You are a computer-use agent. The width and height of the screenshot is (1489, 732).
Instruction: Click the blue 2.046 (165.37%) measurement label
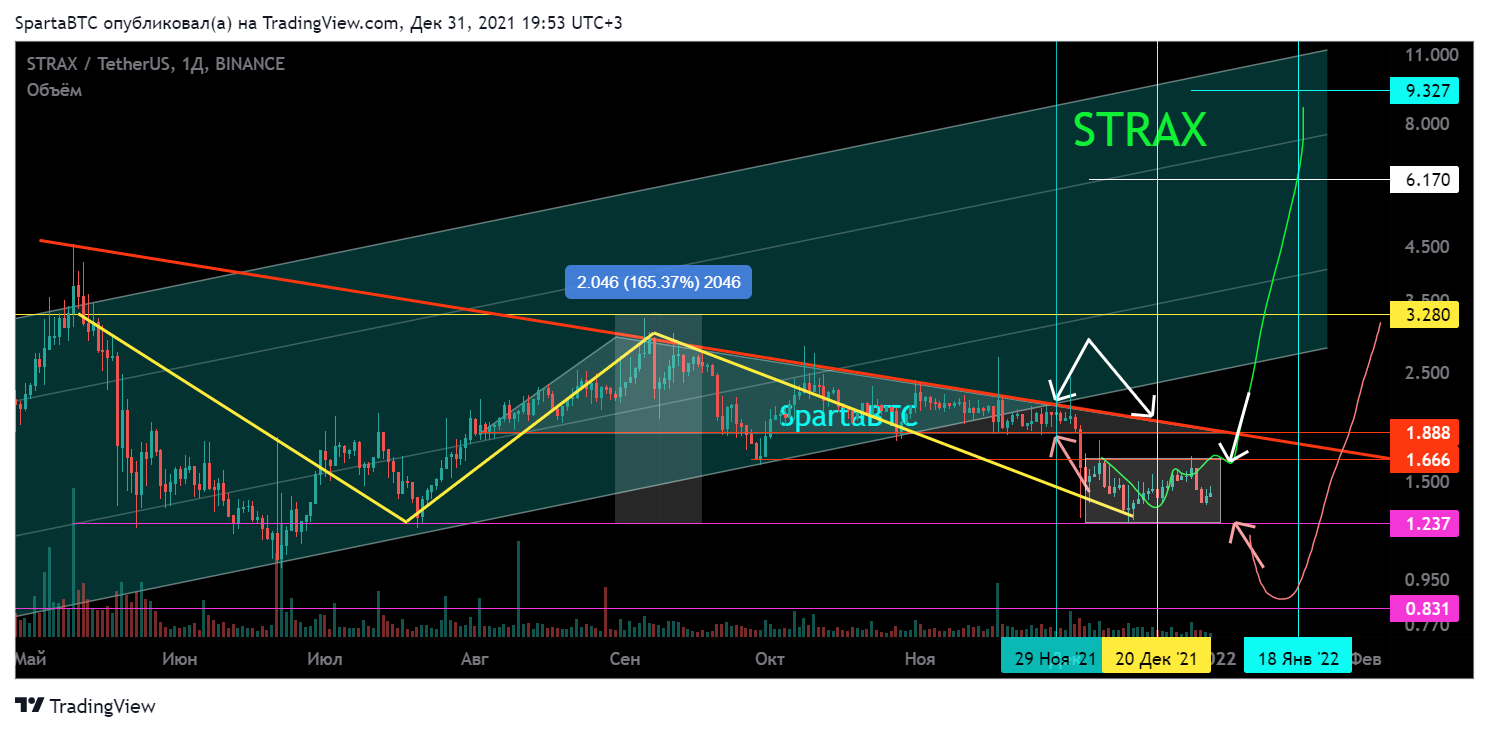tap(658, 282)
